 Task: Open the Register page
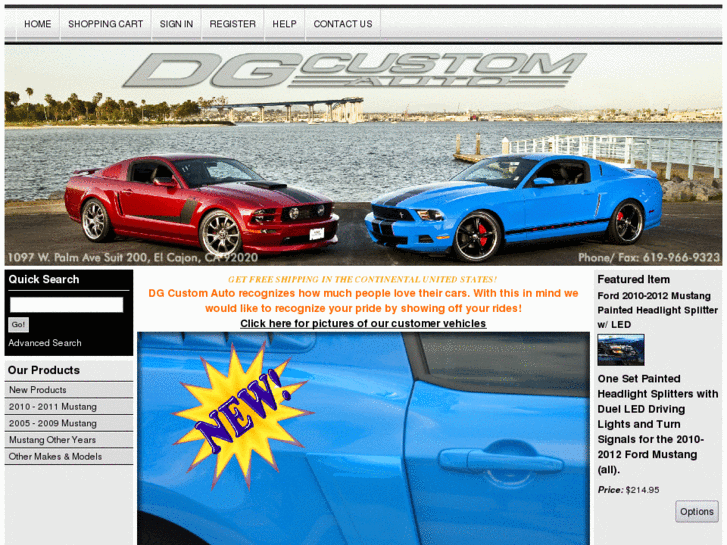(232, 24)
